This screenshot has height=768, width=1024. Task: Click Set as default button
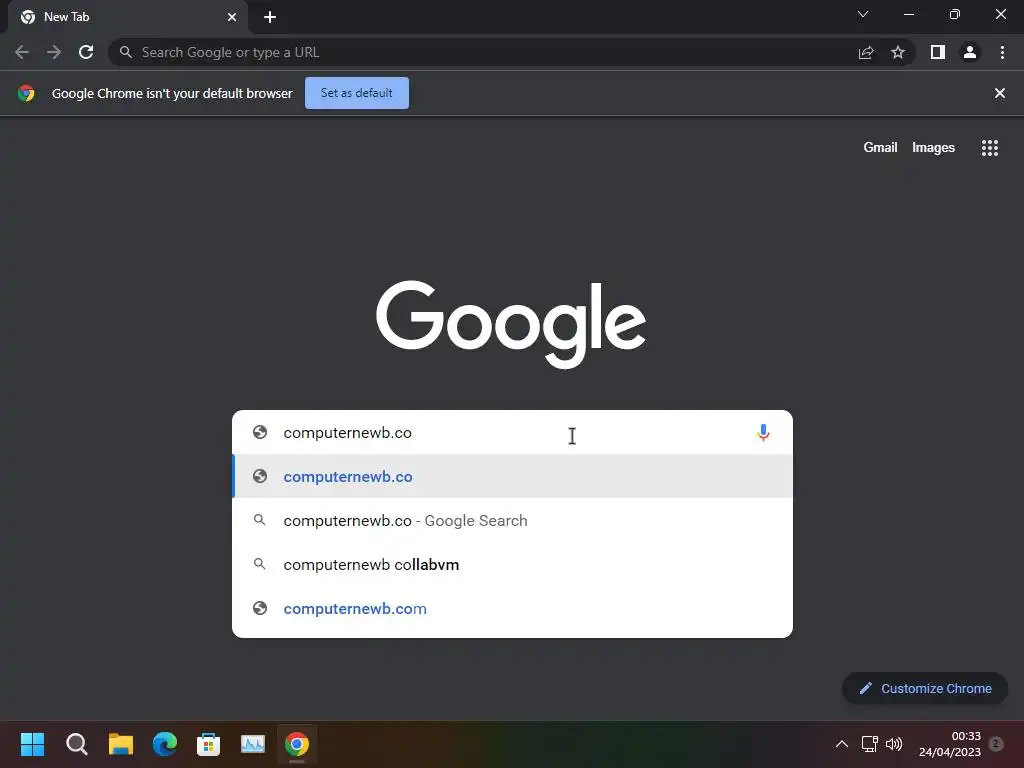pyautogui.click(x=357, y=93)
